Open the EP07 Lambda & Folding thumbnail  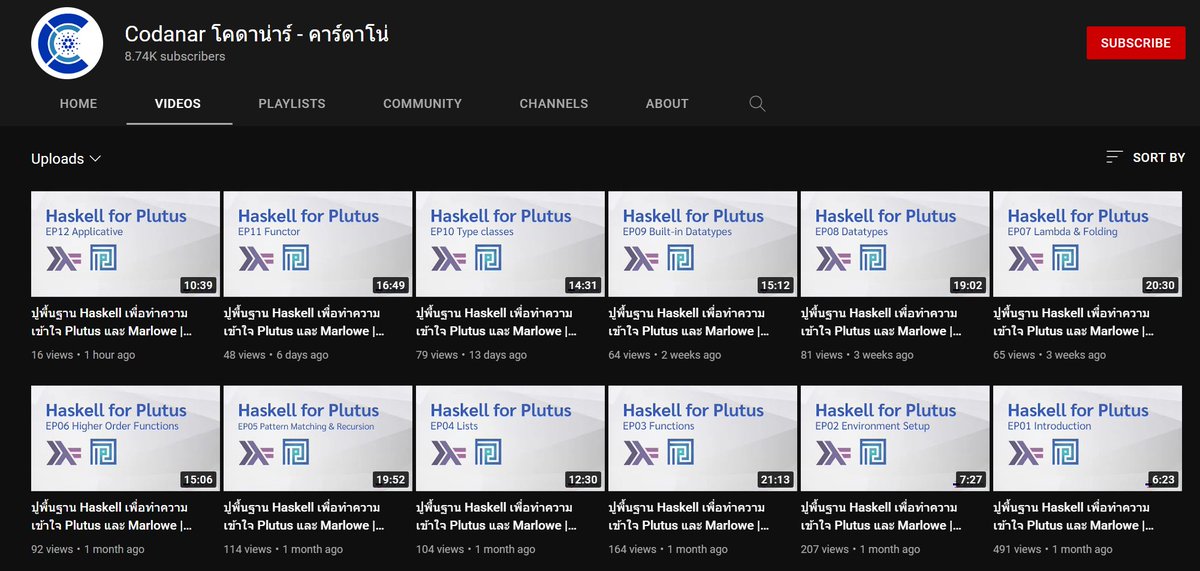[1087, 244]
